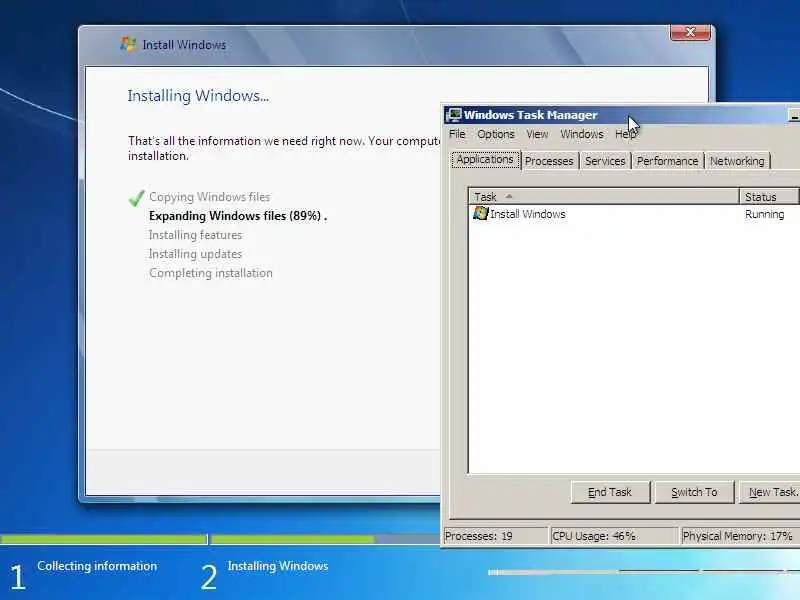Click the New Task button
Viewport: 800px width, 600px height.
pos(769,492)
